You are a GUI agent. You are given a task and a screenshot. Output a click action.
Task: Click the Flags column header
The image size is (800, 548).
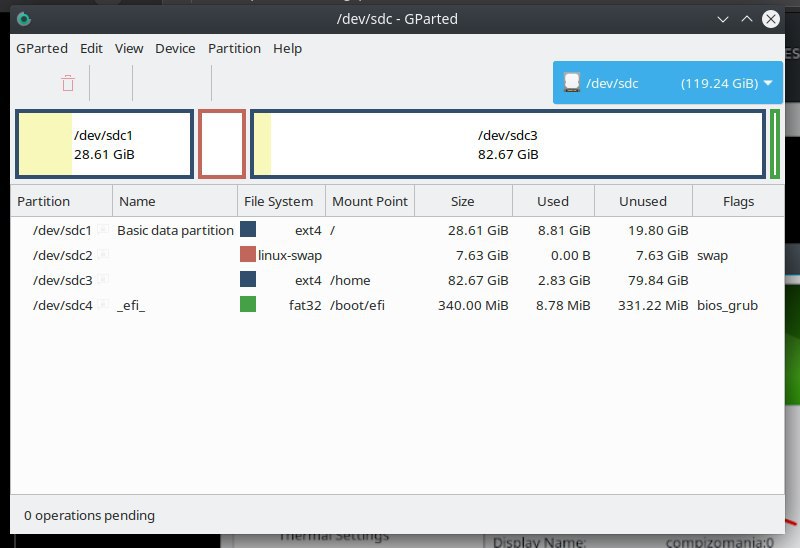[738, 201]
